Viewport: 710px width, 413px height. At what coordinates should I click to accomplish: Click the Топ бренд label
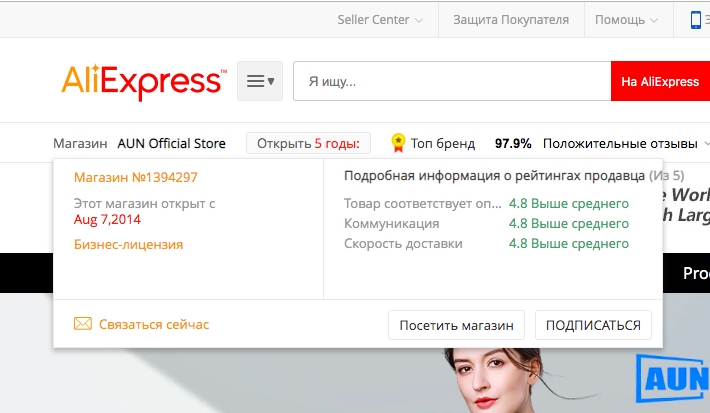[443, 144]
